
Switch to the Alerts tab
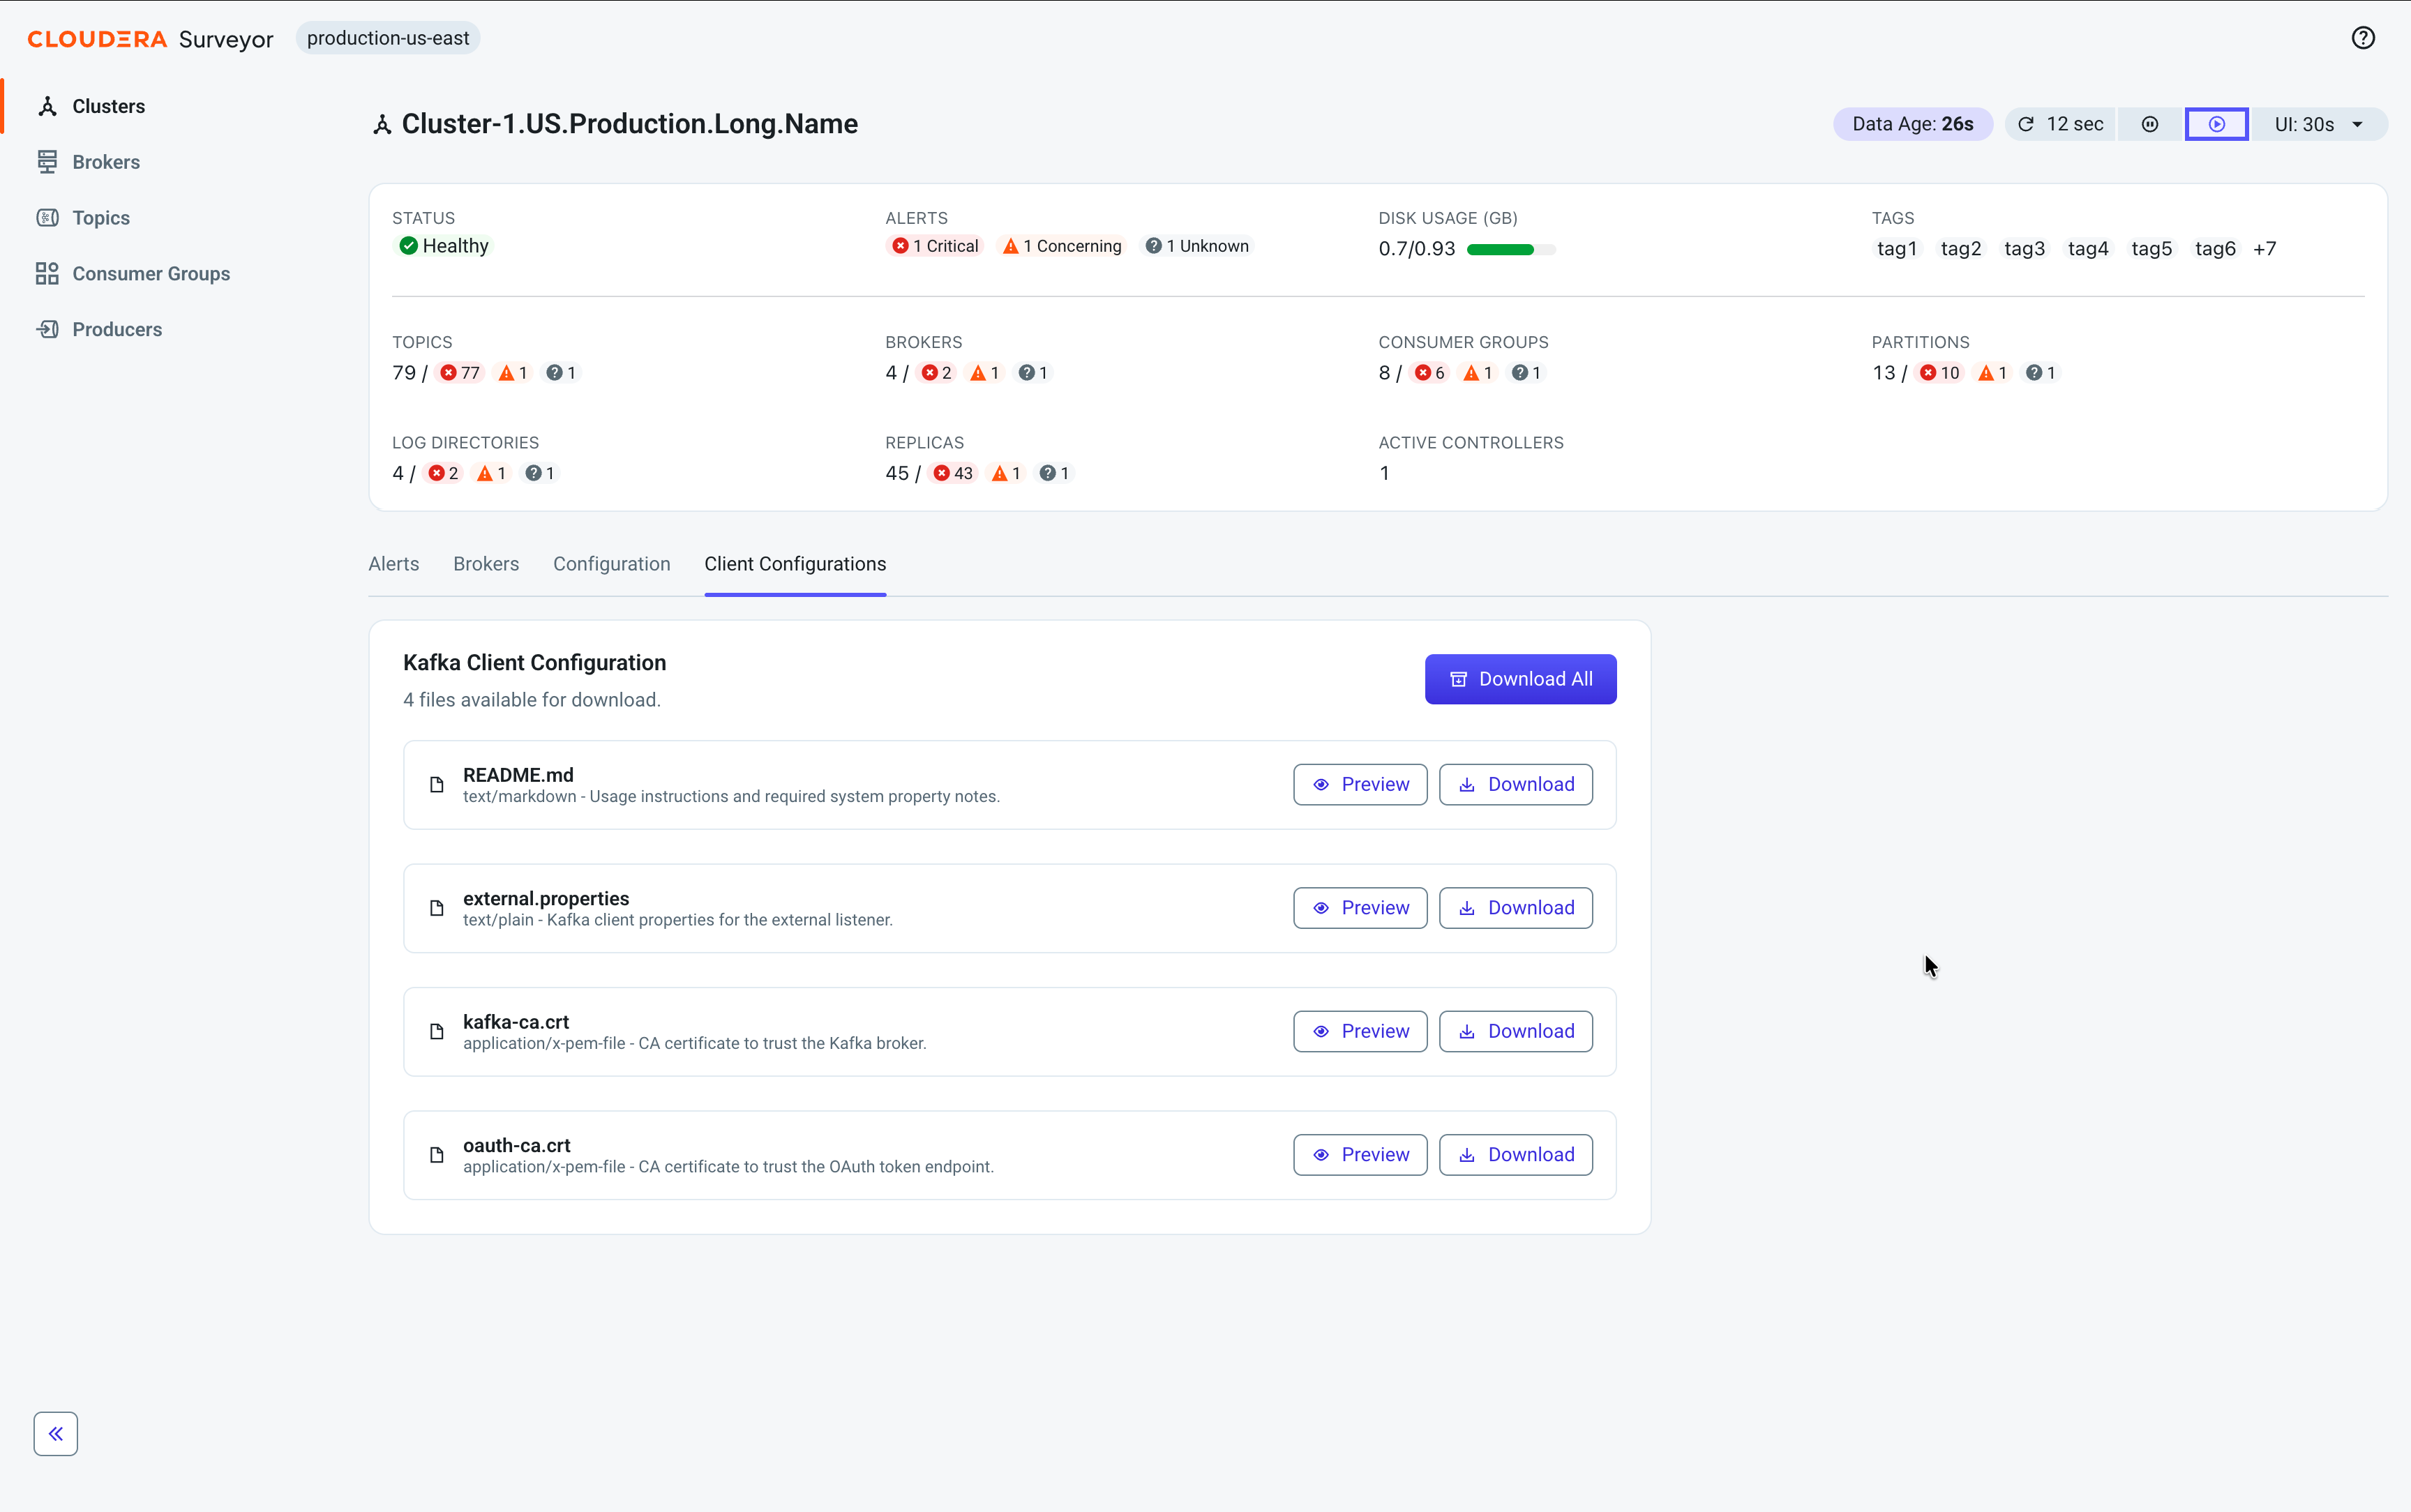point(394,564)
